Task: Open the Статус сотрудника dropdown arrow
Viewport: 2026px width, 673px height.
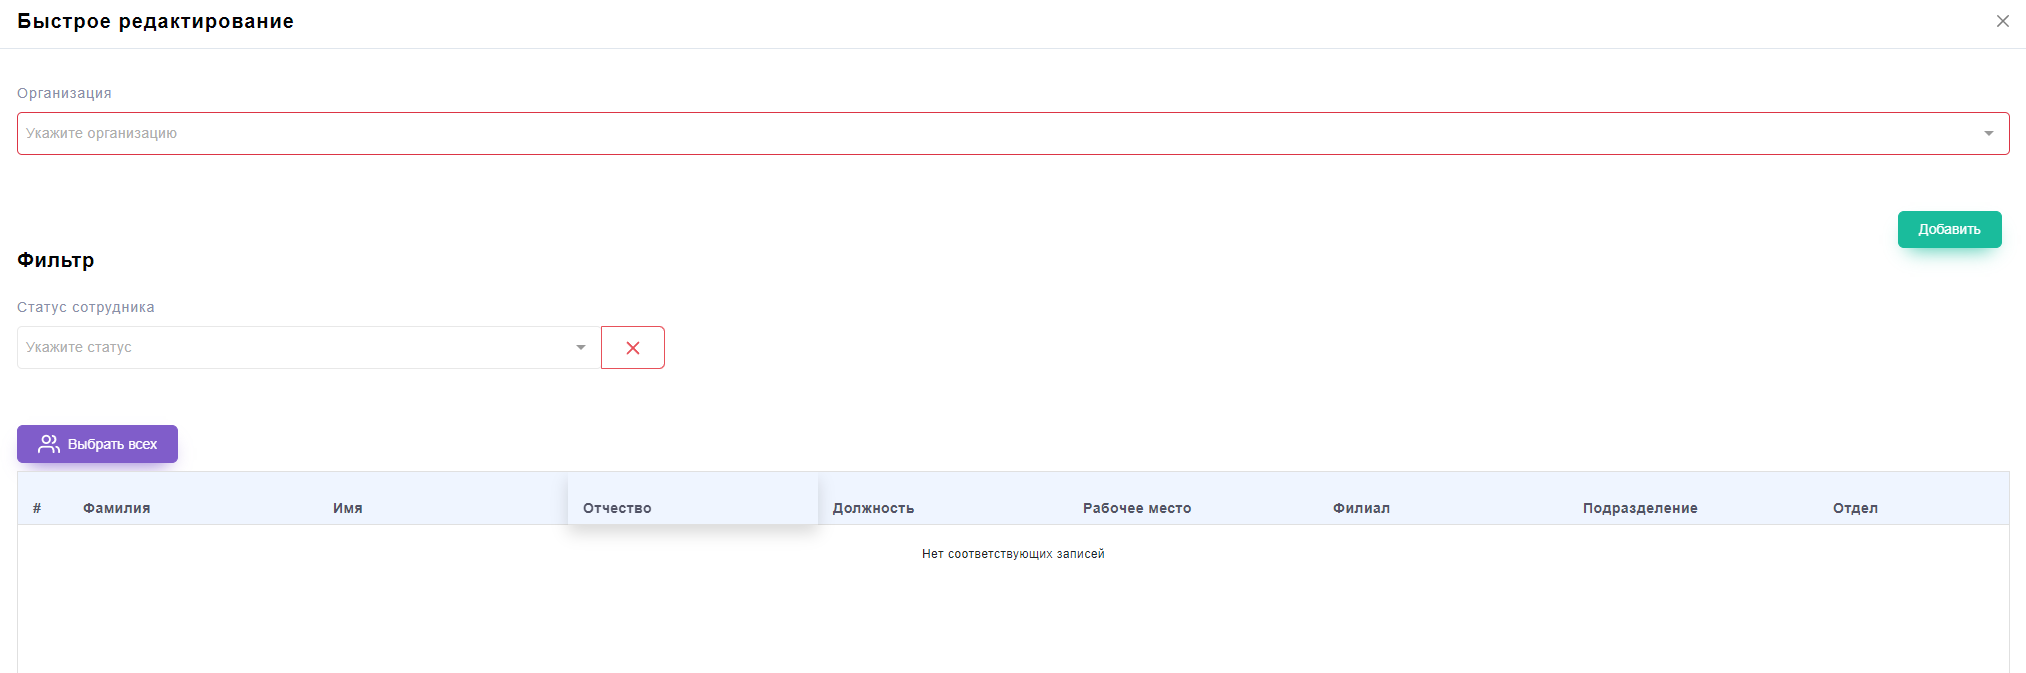Action: pos(580,348)
